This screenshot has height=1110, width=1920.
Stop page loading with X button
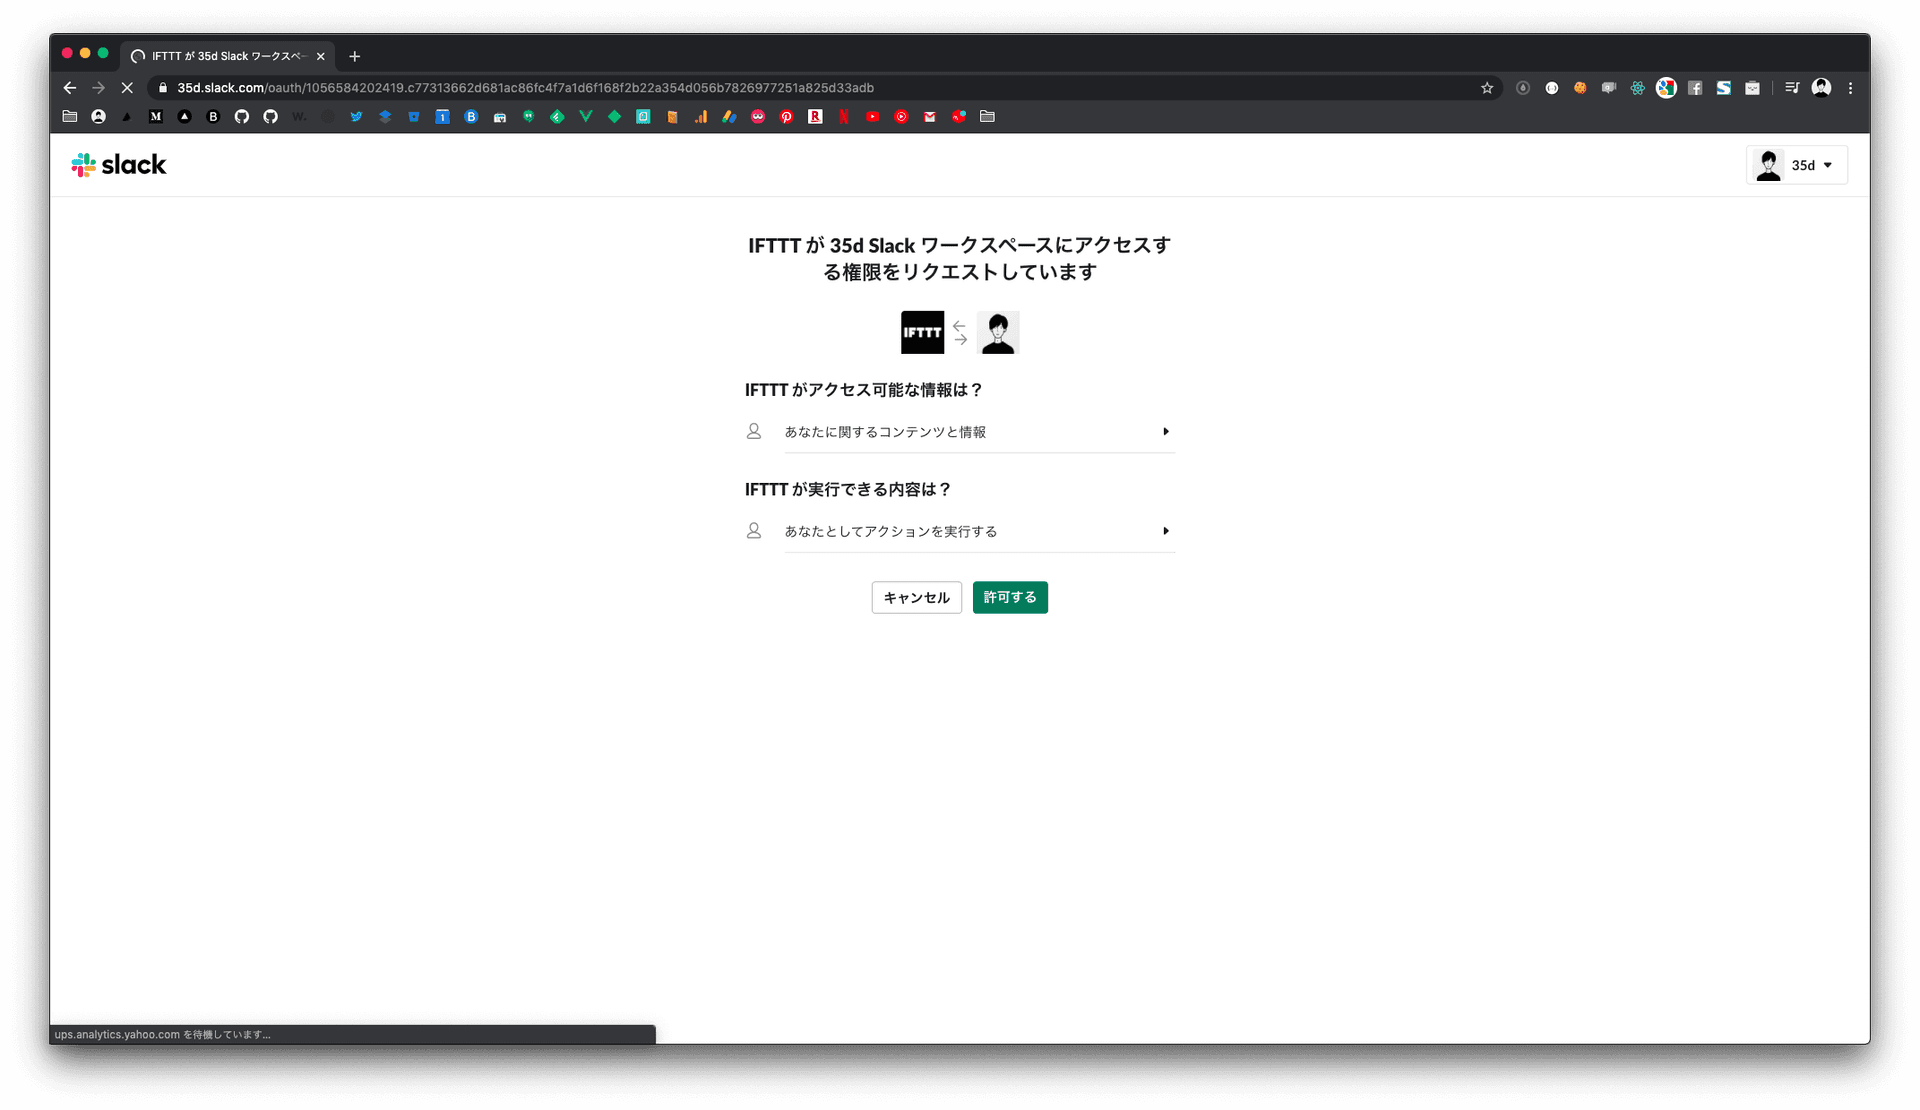127,88
